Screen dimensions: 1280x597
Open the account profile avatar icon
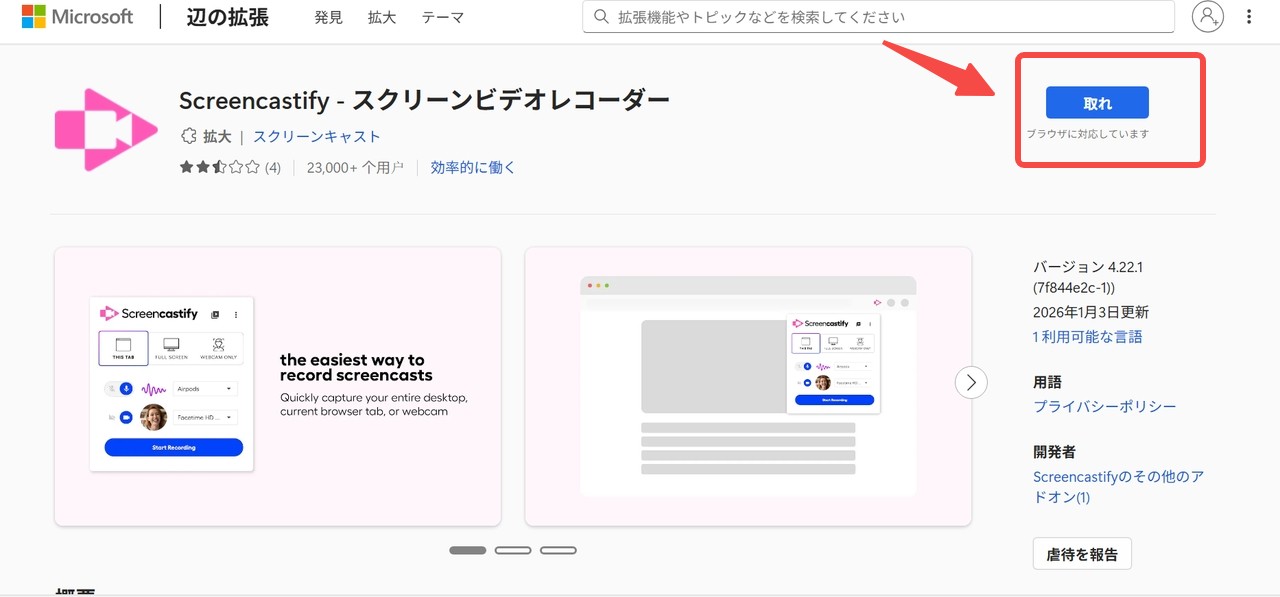1207,17
